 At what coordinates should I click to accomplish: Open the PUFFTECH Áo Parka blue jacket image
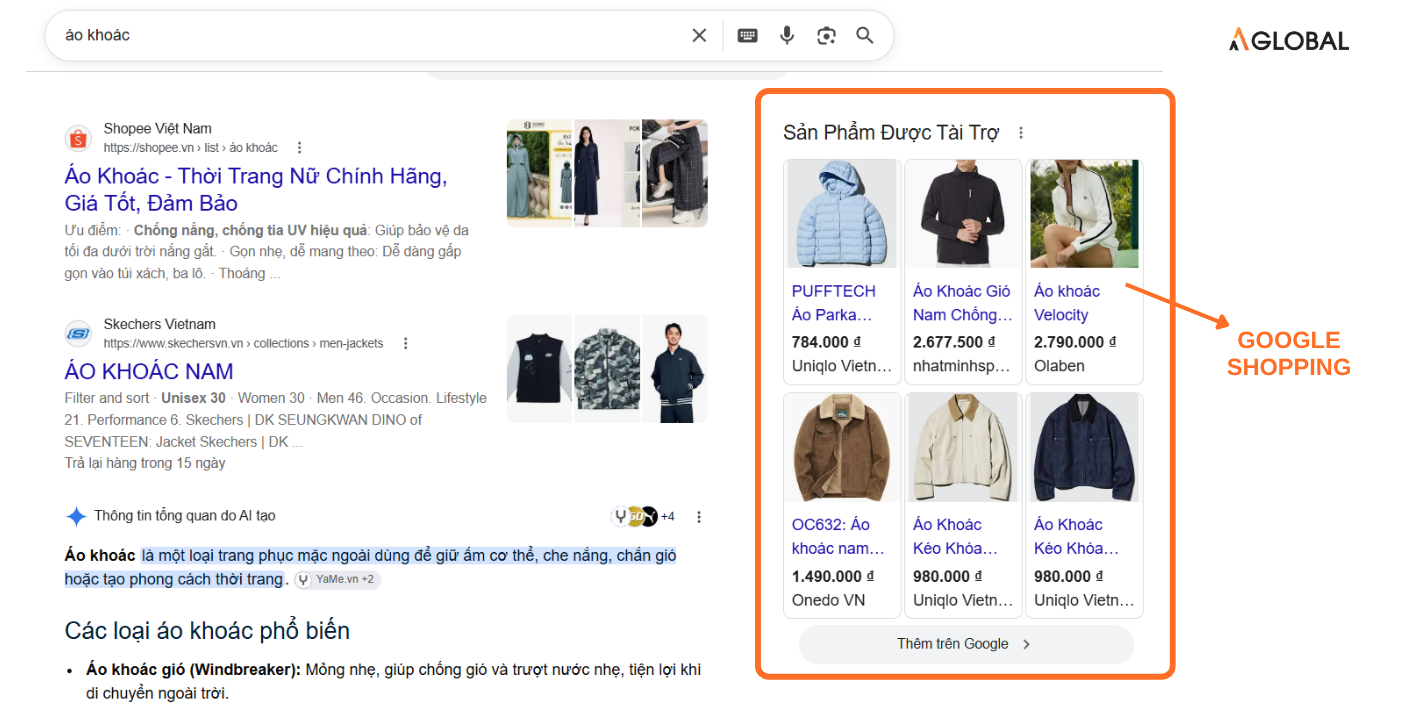pyautogui.click(x=842, y=214)
